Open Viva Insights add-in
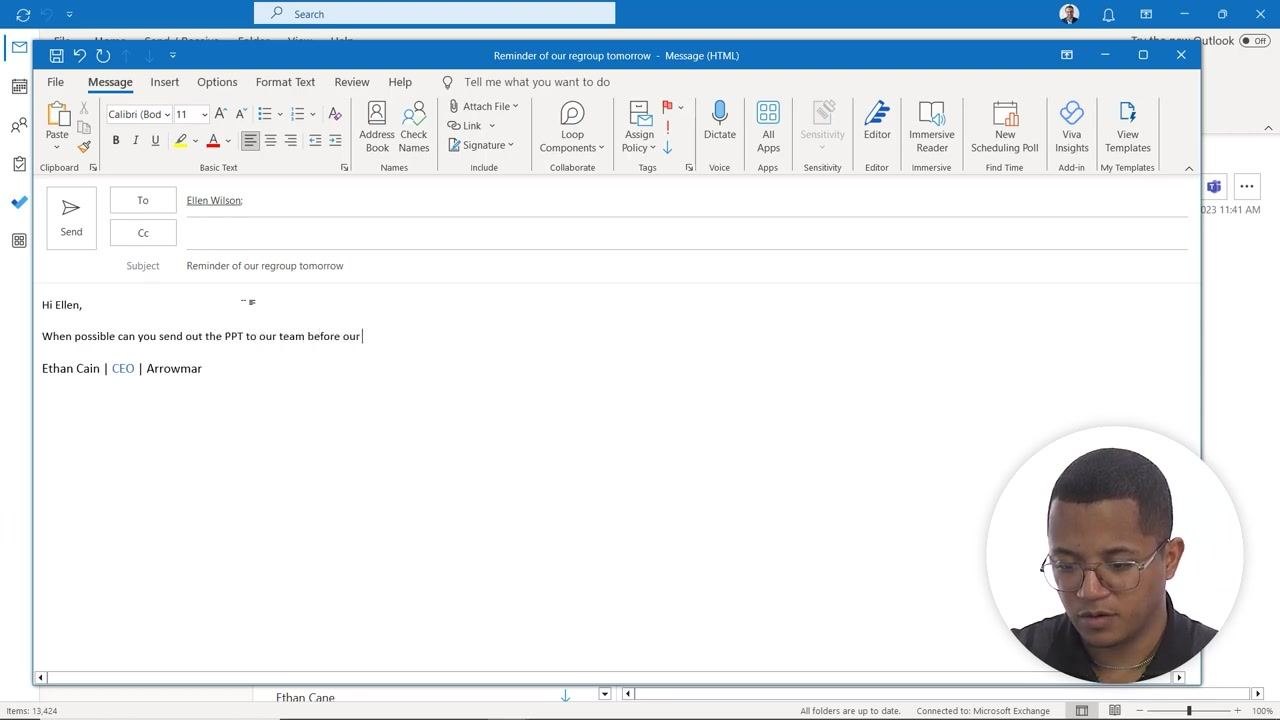Screen dimensions: 1280x720 [1071, 127]
